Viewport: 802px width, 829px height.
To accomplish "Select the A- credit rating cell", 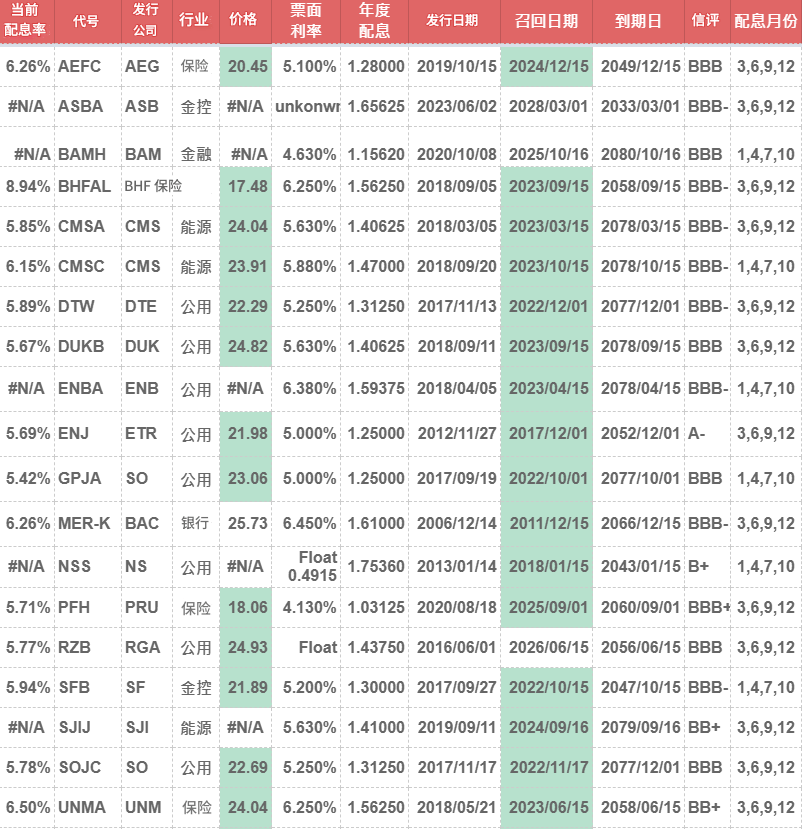I will coord(699,435).
